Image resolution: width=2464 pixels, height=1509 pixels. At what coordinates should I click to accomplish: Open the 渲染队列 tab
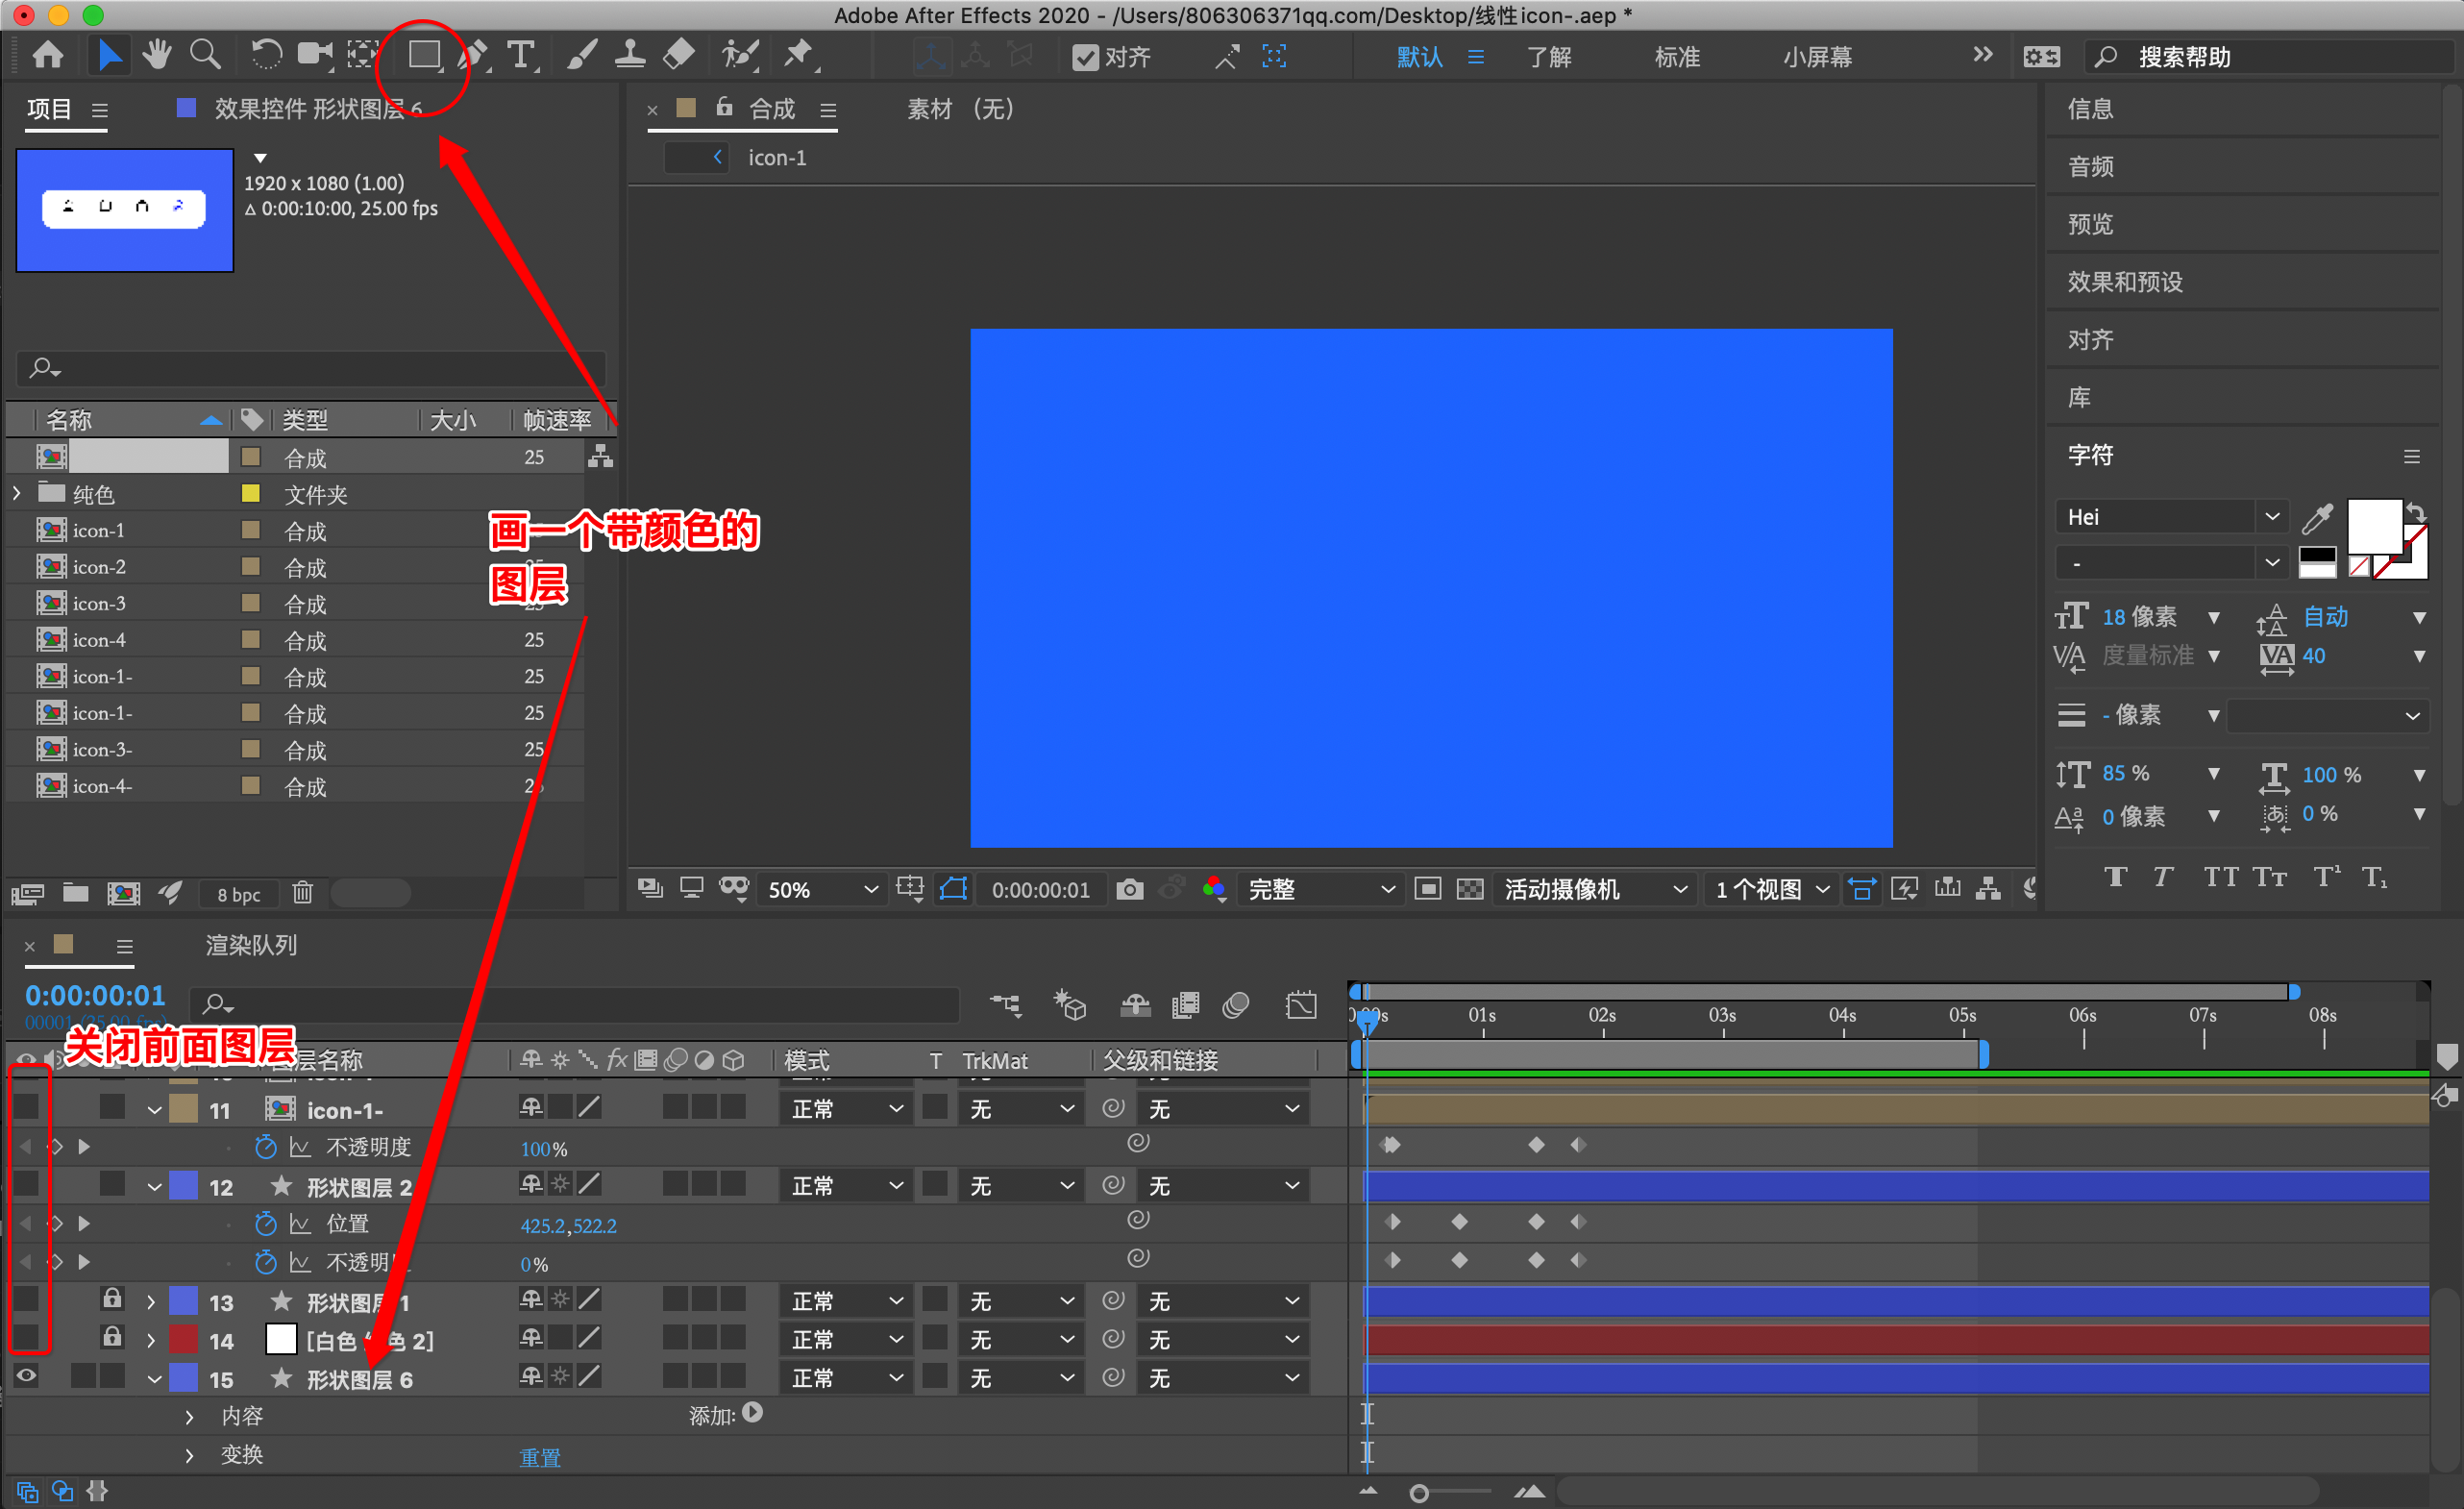point(251,945)
